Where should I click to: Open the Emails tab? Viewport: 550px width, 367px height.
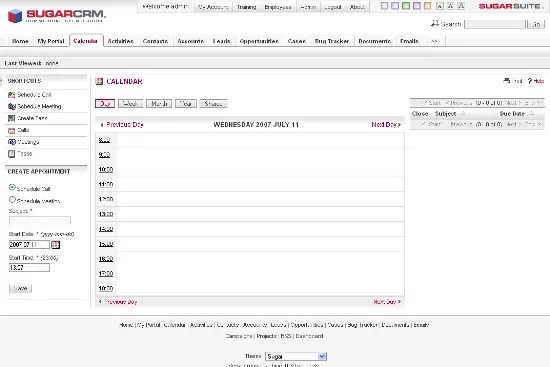pos(409,41)
